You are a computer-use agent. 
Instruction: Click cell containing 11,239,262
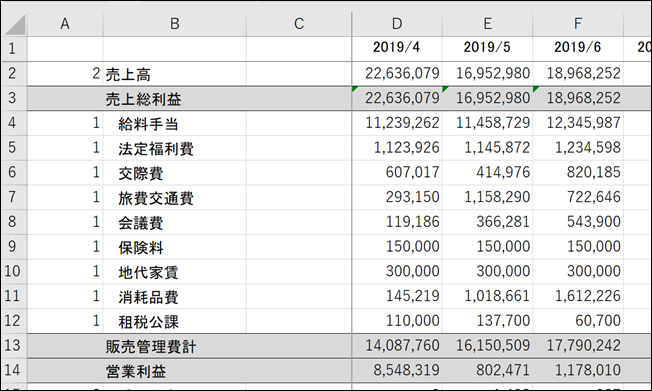397,123
